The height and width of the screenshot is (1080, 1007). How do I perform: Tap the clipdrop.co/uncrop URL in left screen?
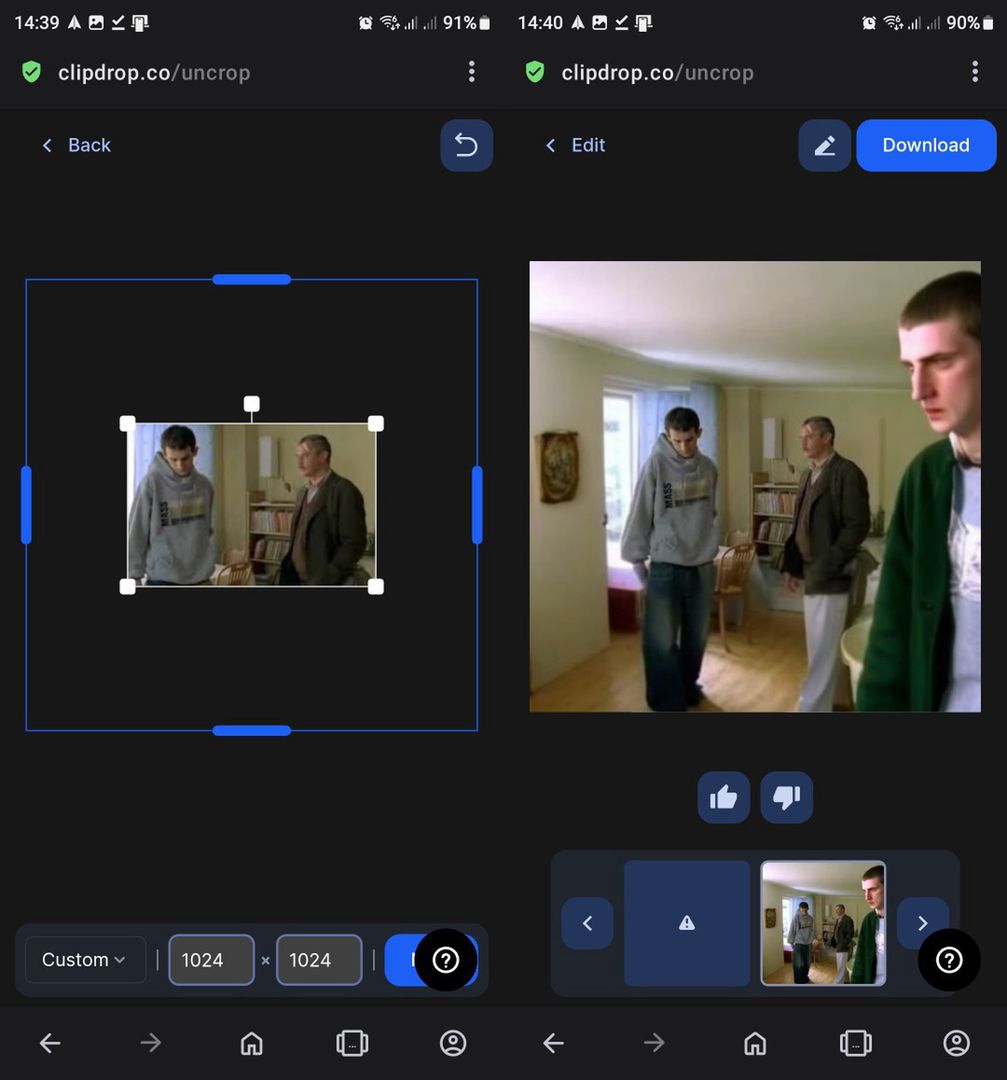[x=154, y=72]
